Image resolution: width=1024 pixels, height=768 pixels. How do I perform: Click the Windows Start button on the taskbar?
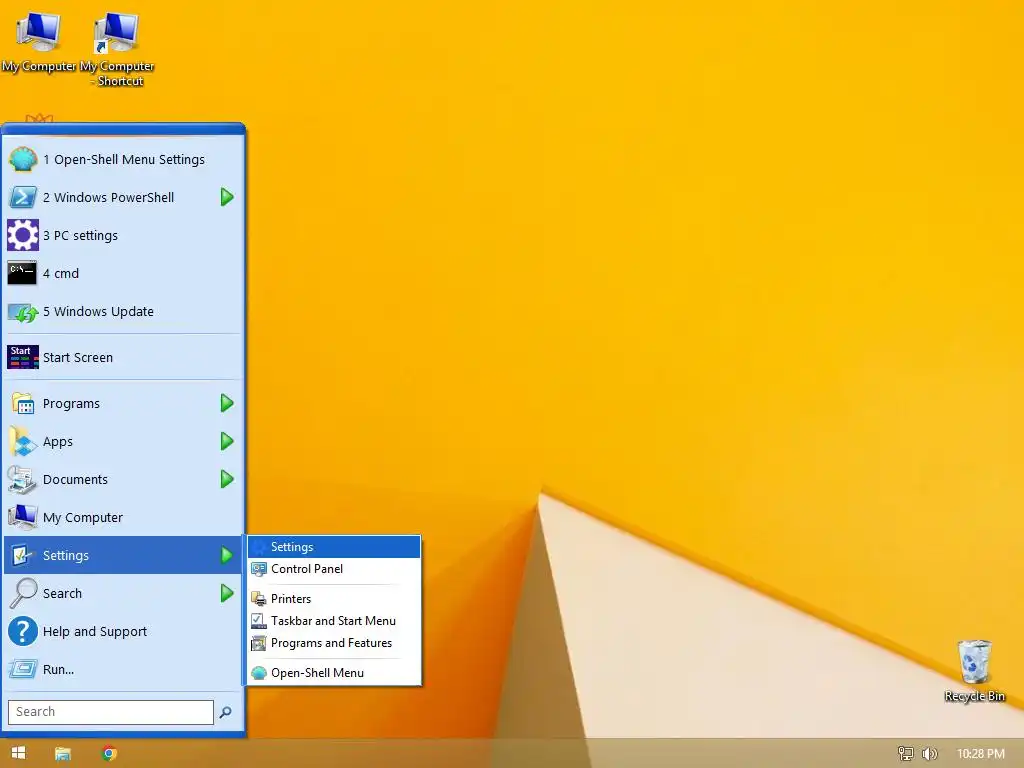[x=18, y=753]
